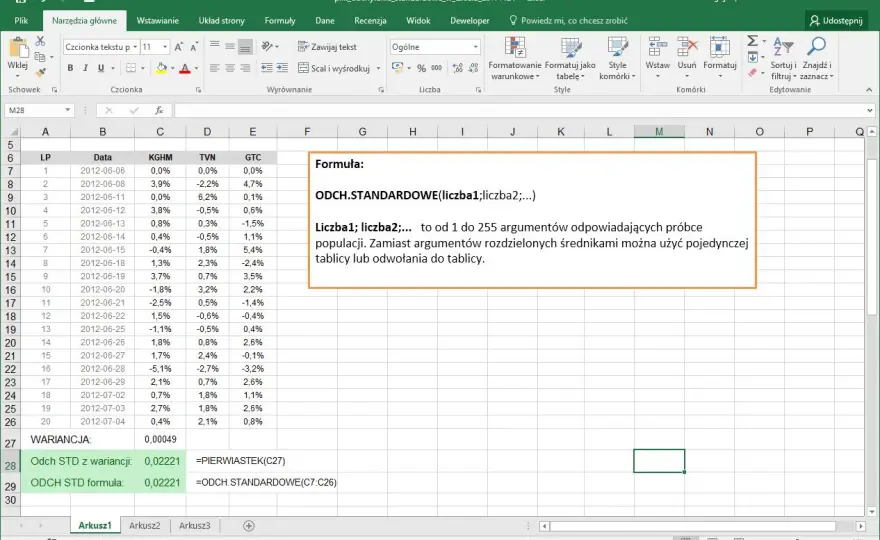Open the Plik tab

point(21,20)
